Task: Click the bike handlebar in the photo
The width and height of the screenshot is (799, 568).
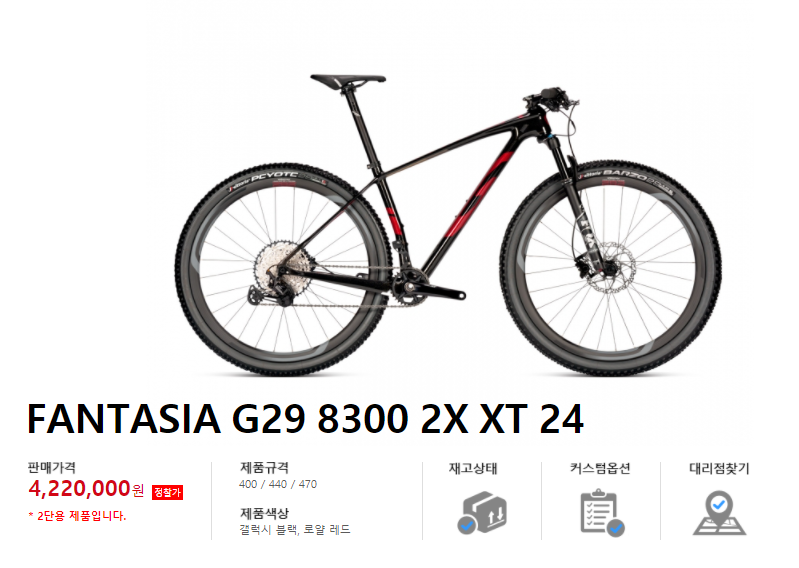Action: click(x=549, y=98)
